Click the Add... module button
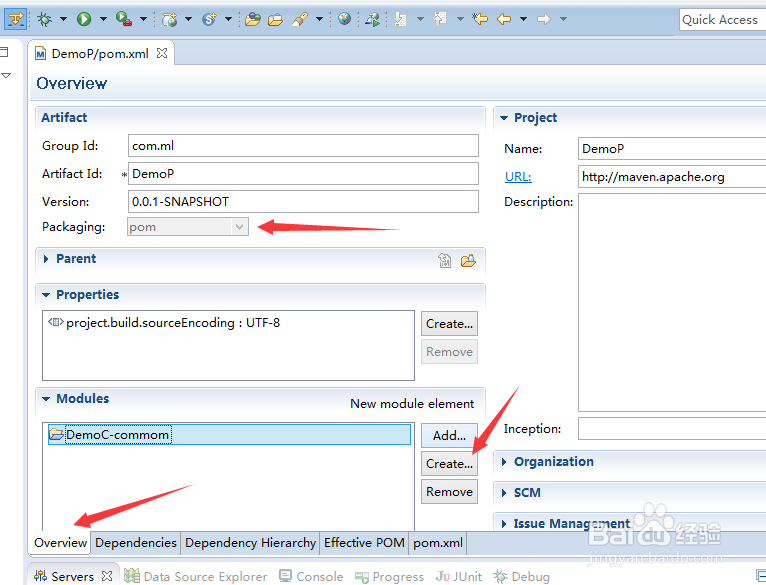 point(449,435)
